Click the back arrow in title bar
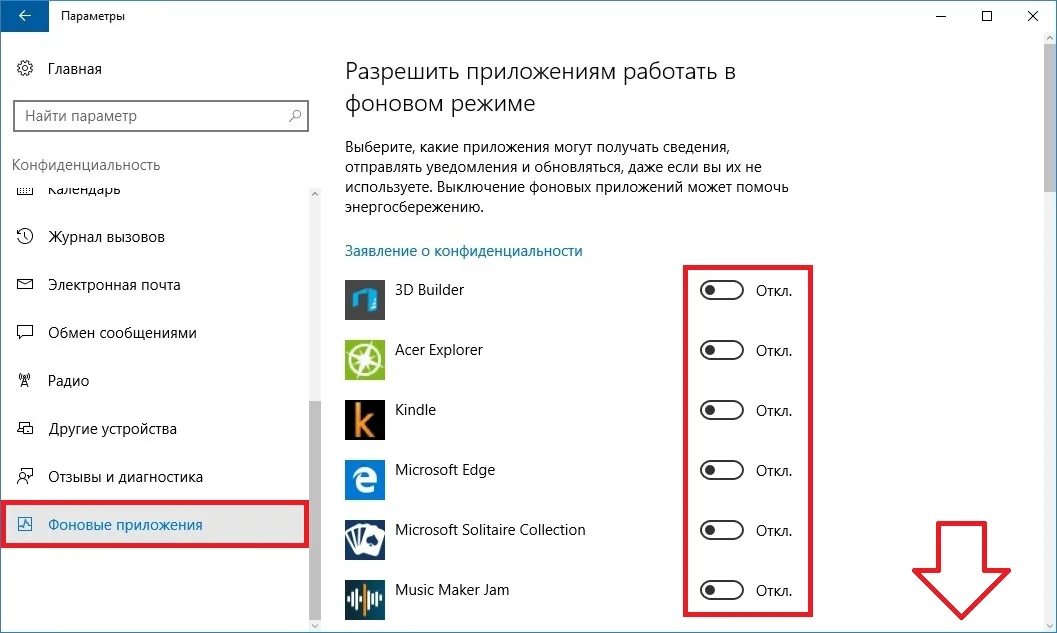 24,16
